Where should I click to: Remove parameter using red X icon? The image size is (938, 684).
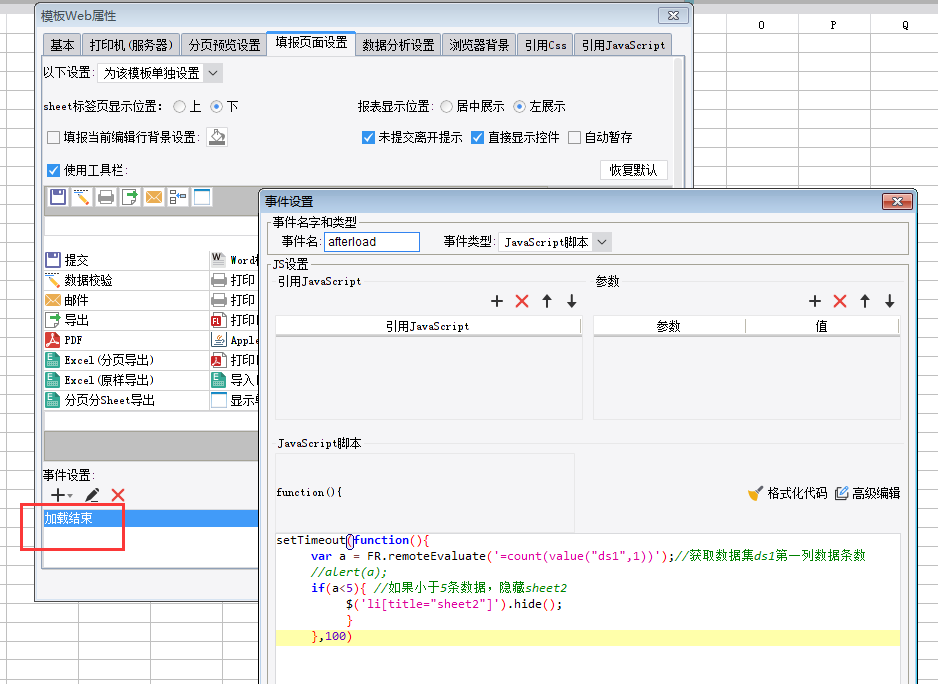point(840,301)
